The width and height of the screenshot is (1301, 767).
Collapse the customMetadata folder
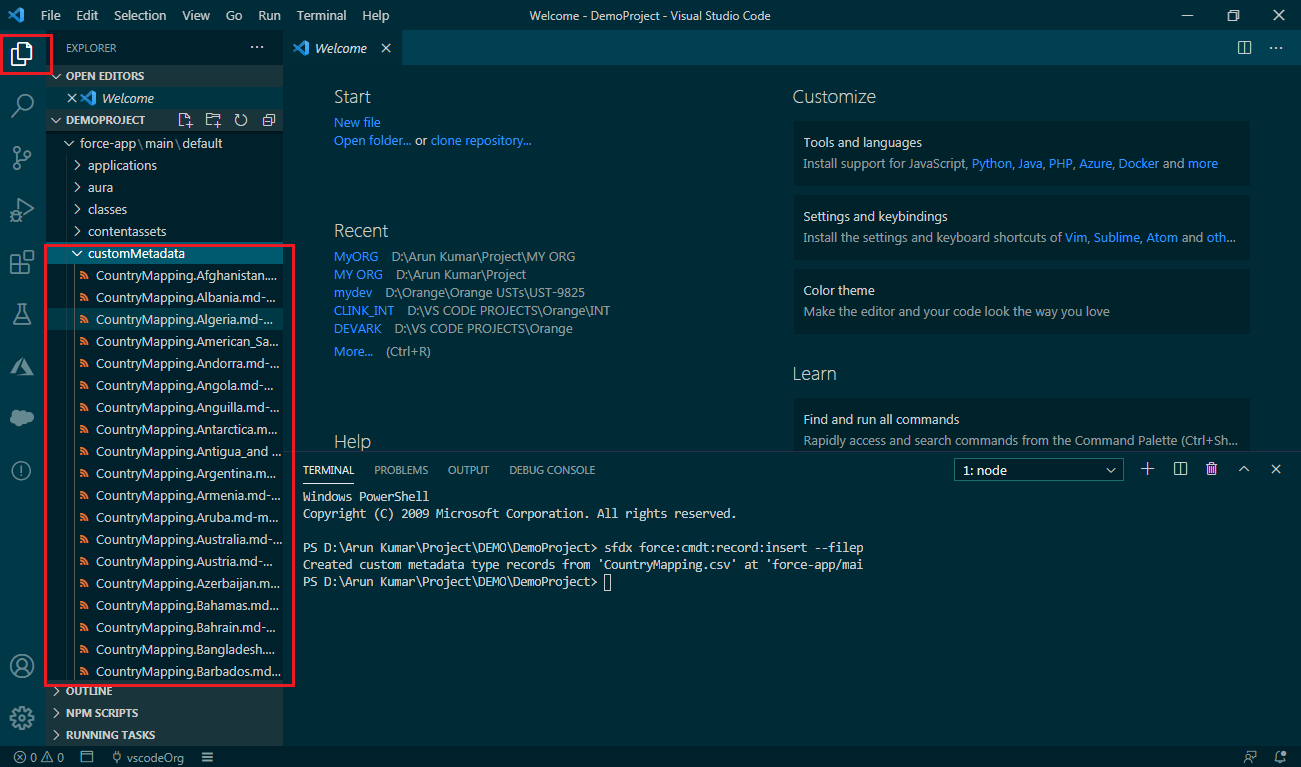(136, 253)
